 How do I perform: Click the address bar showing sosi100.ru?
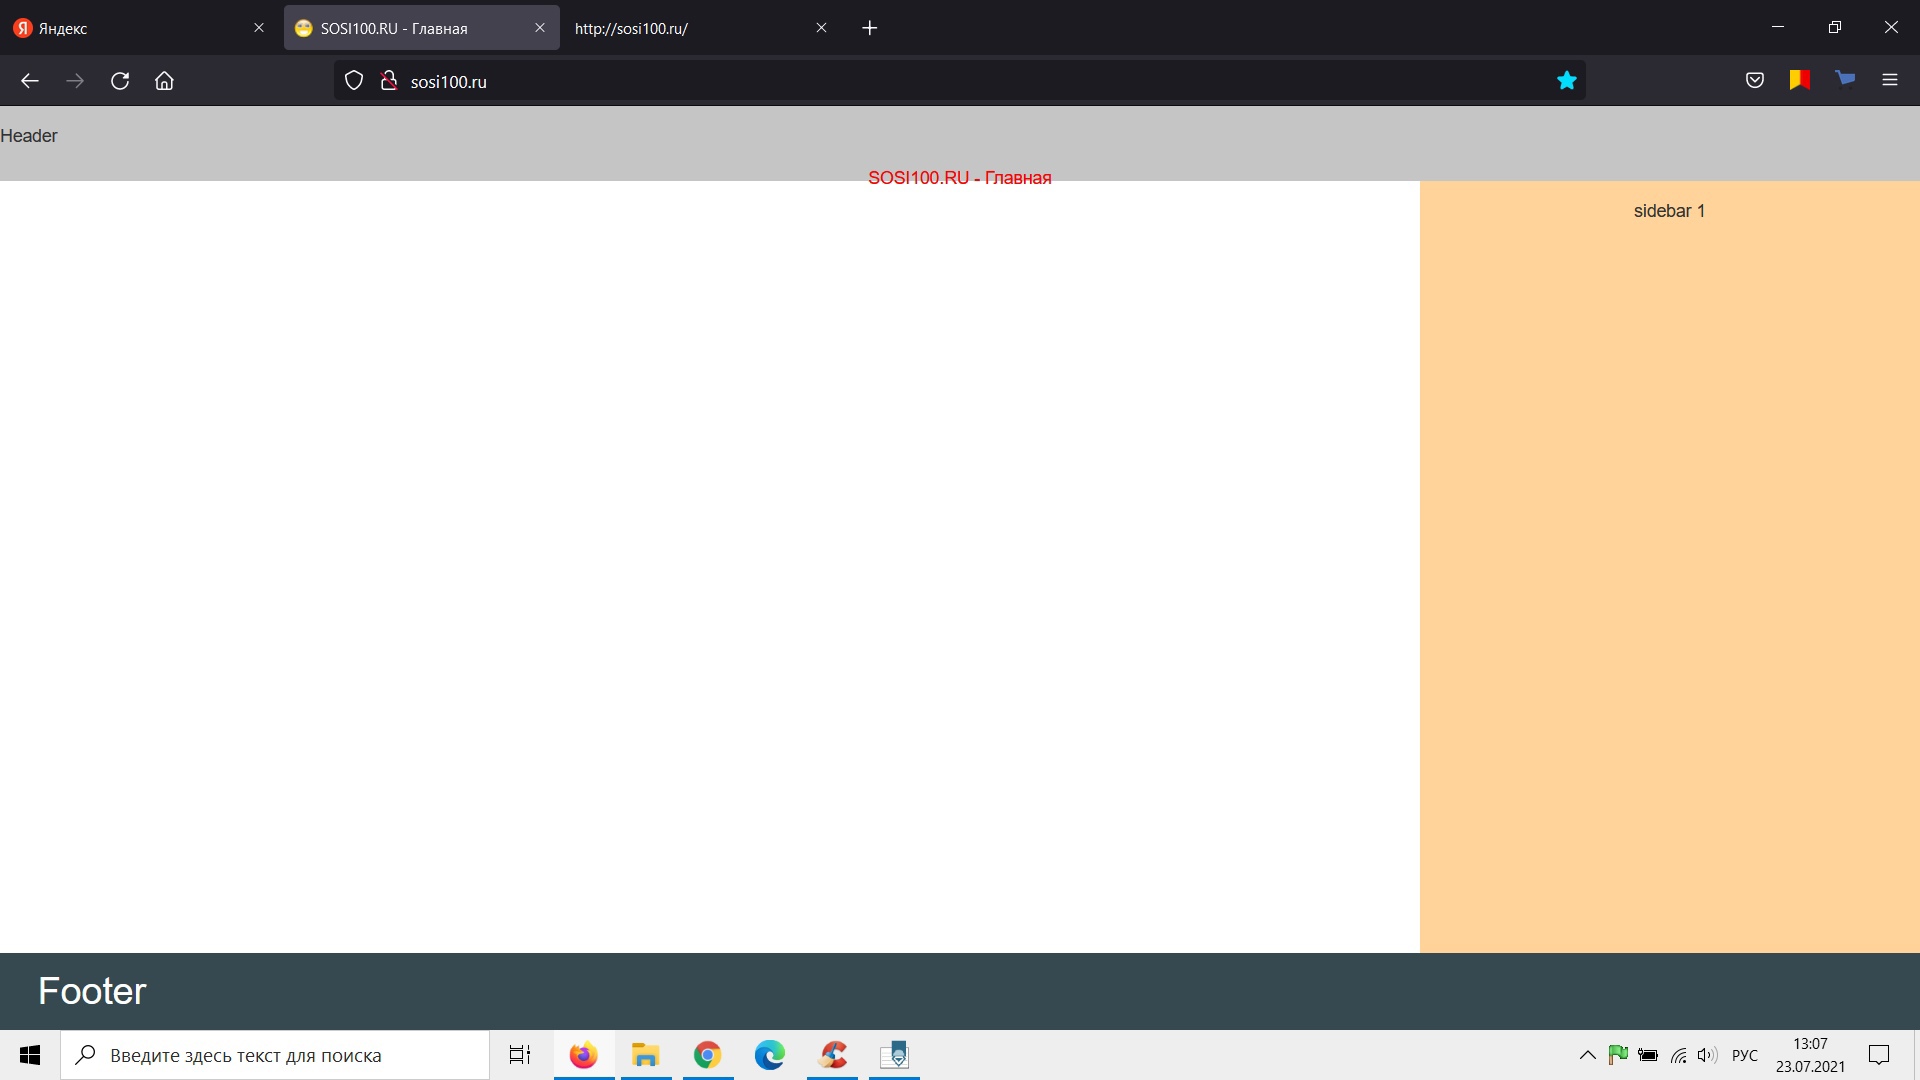point(900,81)
